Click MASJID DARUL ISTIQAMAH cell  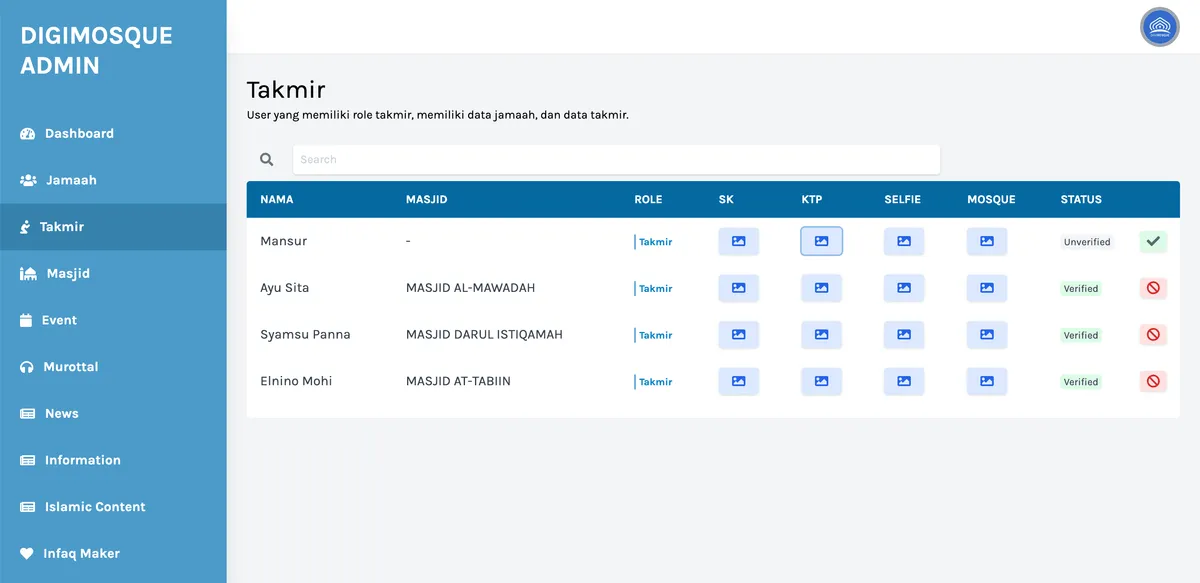point(484,335)
